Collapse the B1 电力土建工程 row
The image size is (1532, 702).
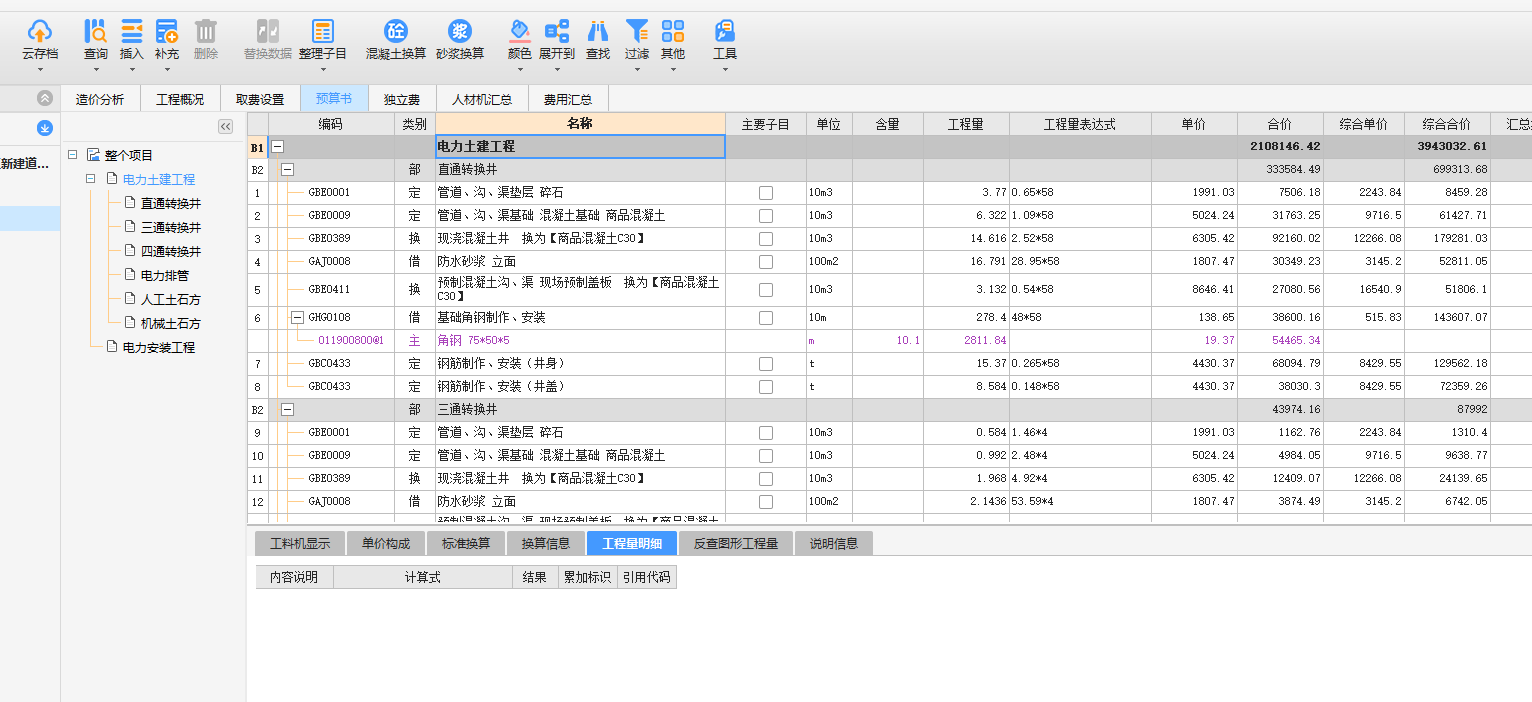click(278, 146)
